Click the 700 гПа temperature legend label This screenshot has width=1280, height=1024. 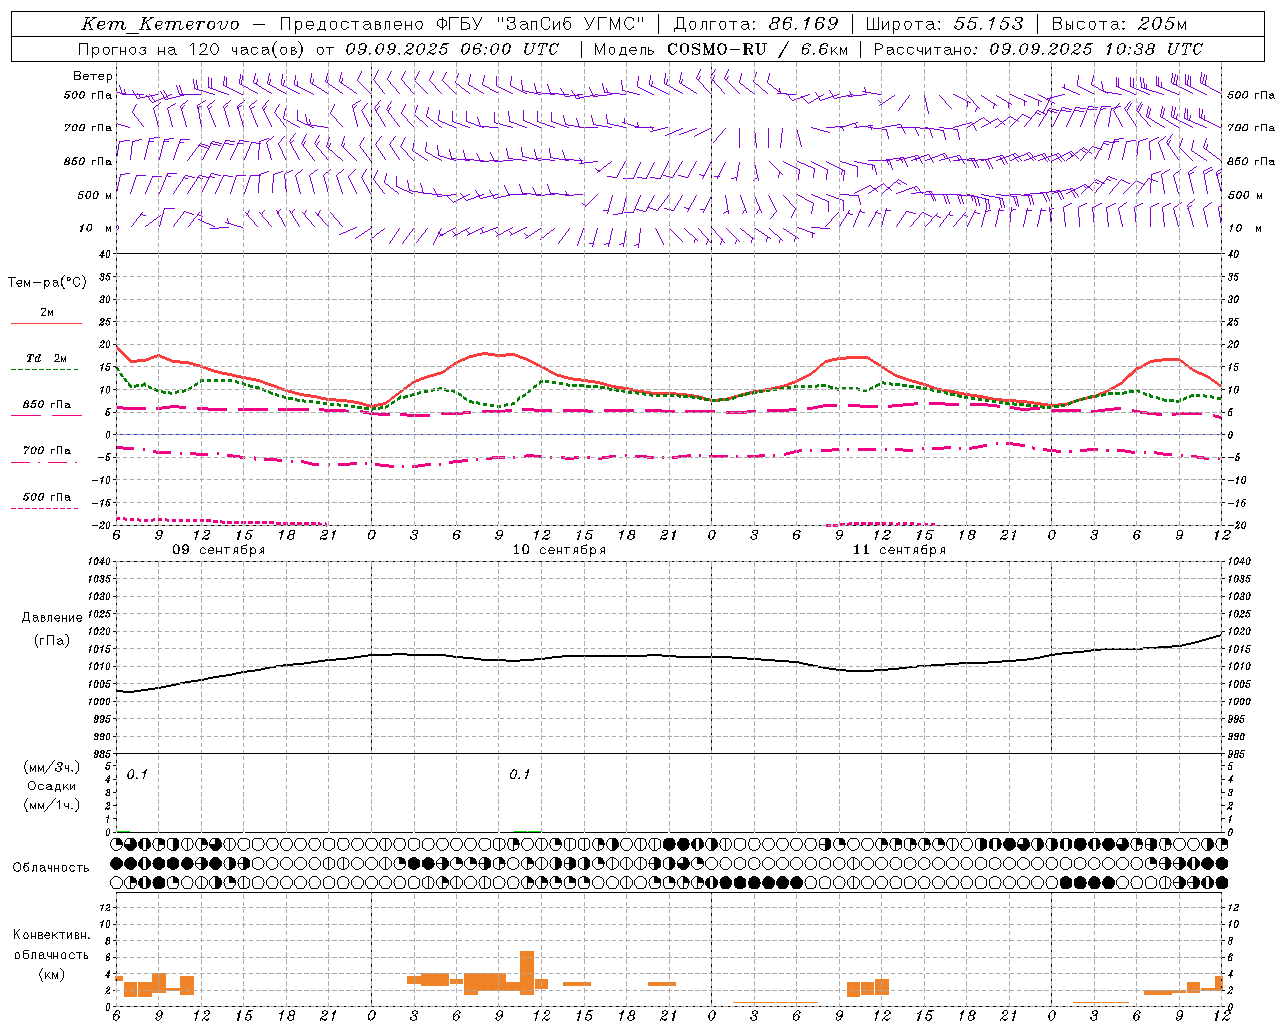click(47, 451)
